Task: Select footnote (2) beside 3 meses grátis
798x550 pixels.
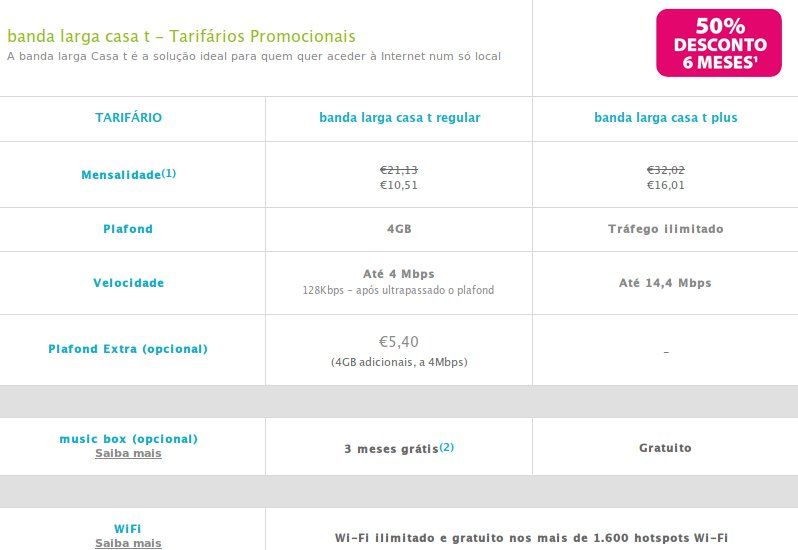Action: point(447,447)
